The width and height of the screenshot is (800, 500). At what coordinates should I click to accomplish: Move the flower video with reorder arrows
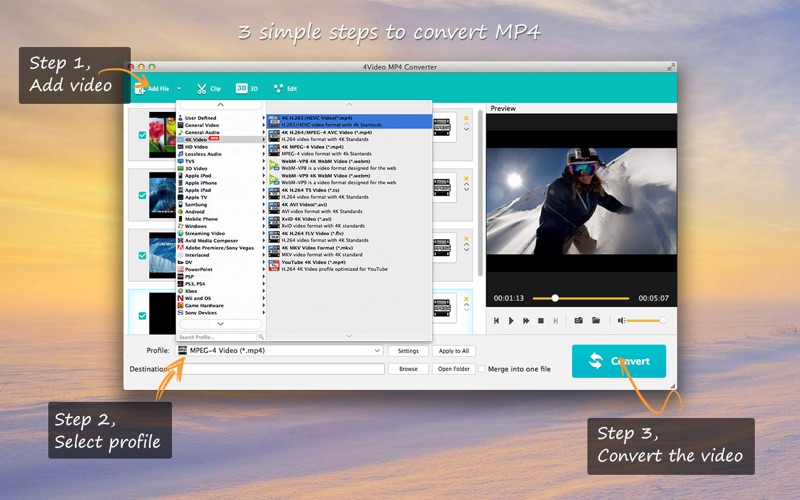coord(466,127)
